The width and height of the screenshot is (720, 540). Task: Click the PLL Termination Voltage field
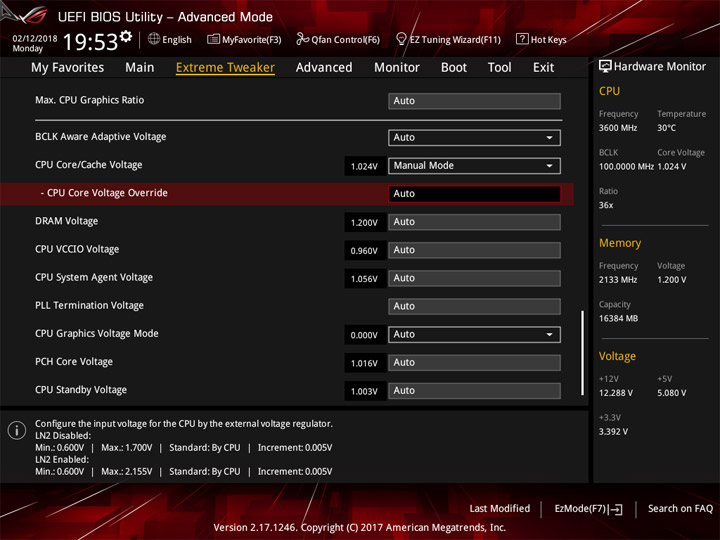(x=474, y=306)
